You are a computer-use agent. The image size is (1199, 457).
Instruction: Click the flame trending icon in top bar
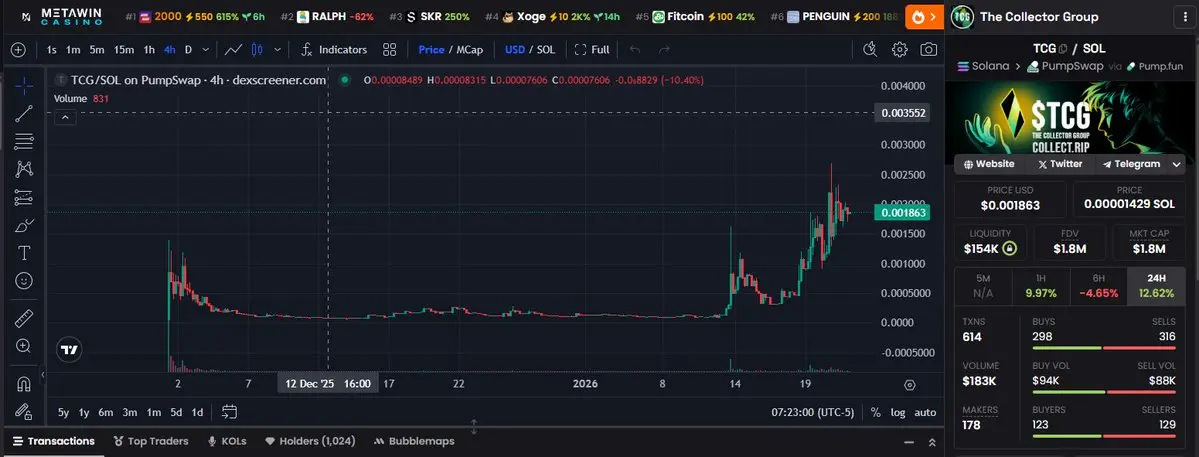924,16
